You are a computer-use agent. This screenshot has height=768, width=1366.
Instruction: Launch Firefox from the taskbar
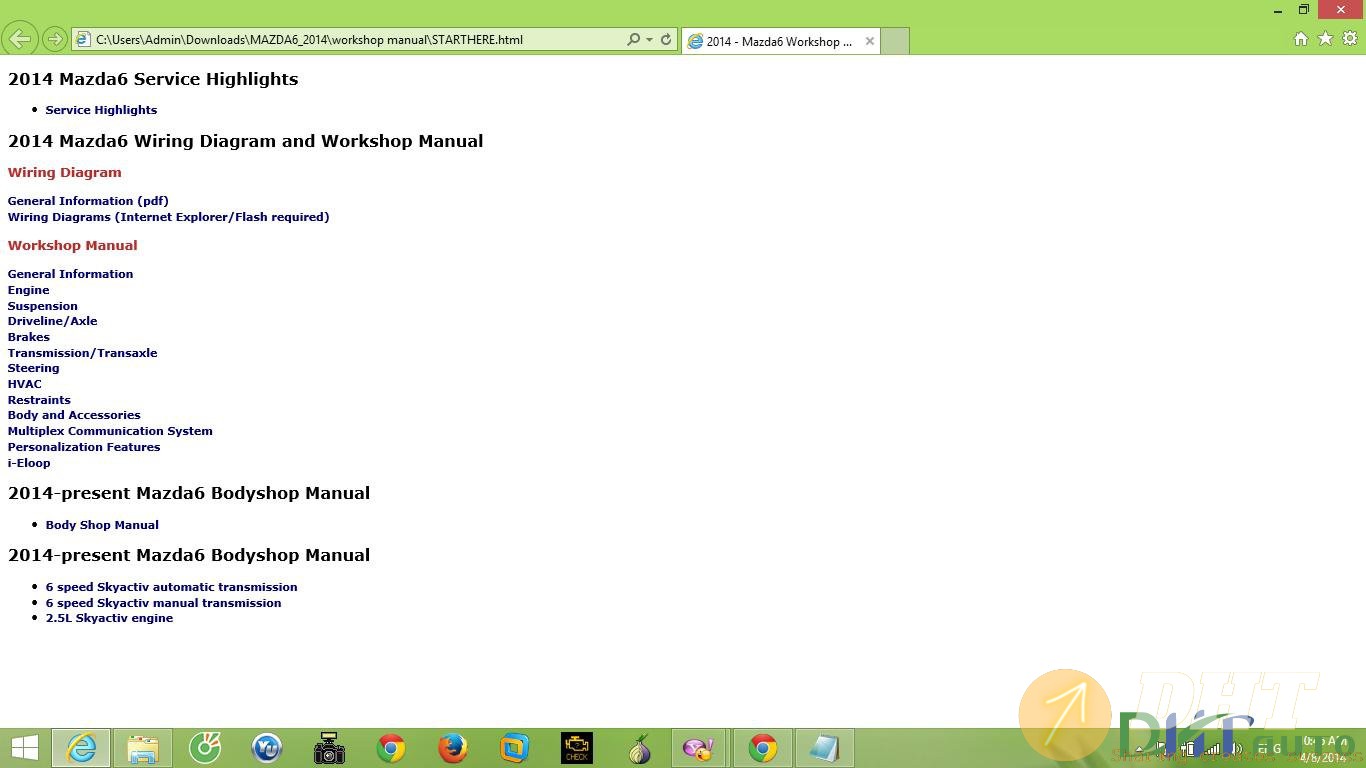(453, 748)
